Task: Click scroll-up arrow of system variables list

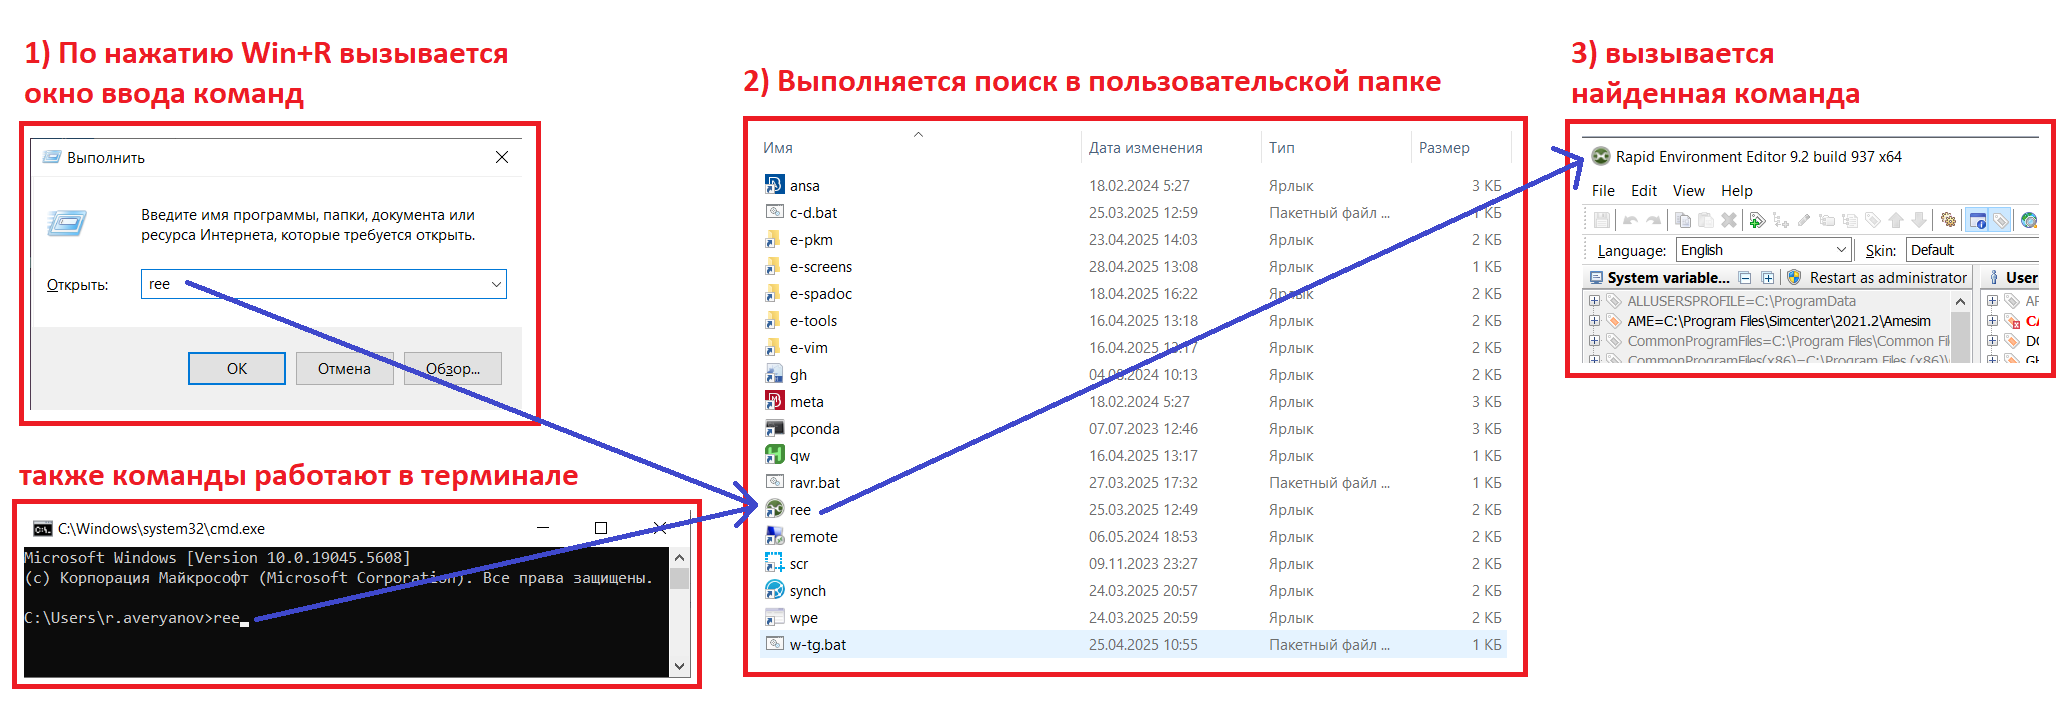Action: [x=1960, y=301]
